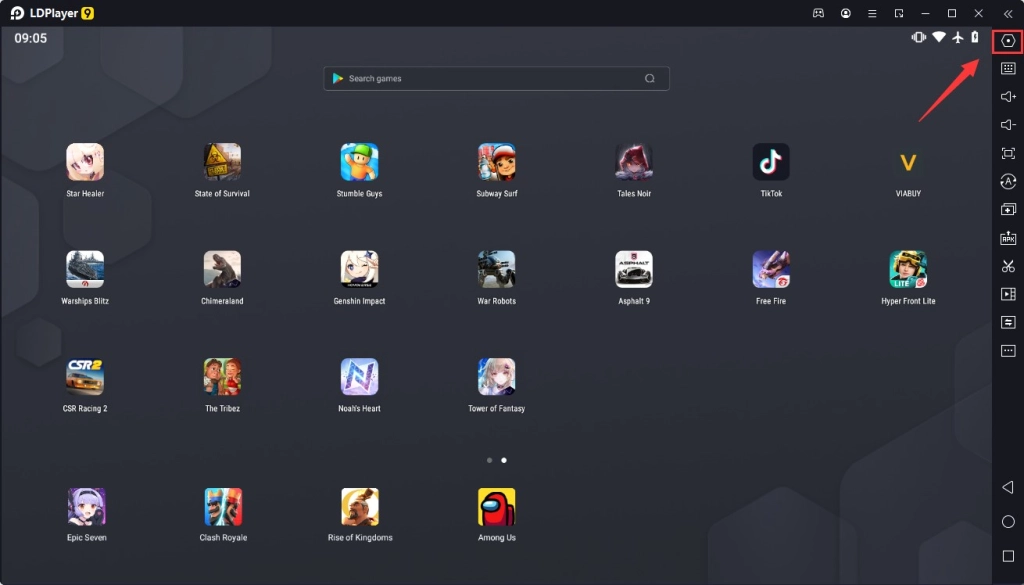1024x585 pixels.
Task: Click the LDPlayer logo in title bar
Action: 52,13
